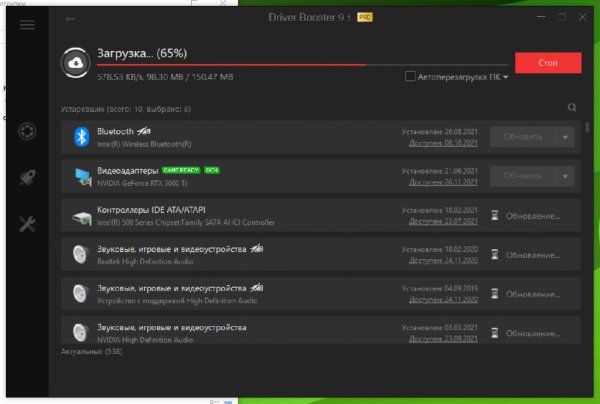Viewport: 600px width, 404px height.
Task: Click hourglass in NVIDIA High Definition Audio row
Action: 494,333
